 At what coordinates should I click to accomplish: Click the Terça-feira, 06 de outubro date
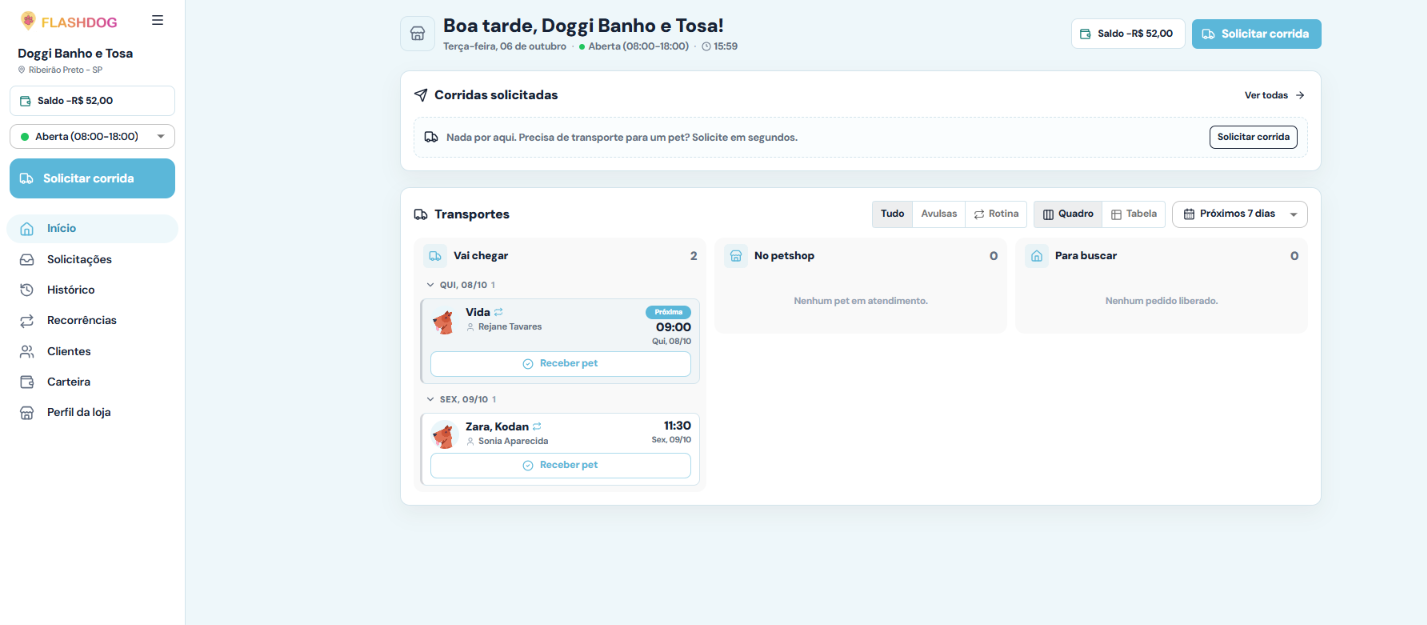click(505, 46)
